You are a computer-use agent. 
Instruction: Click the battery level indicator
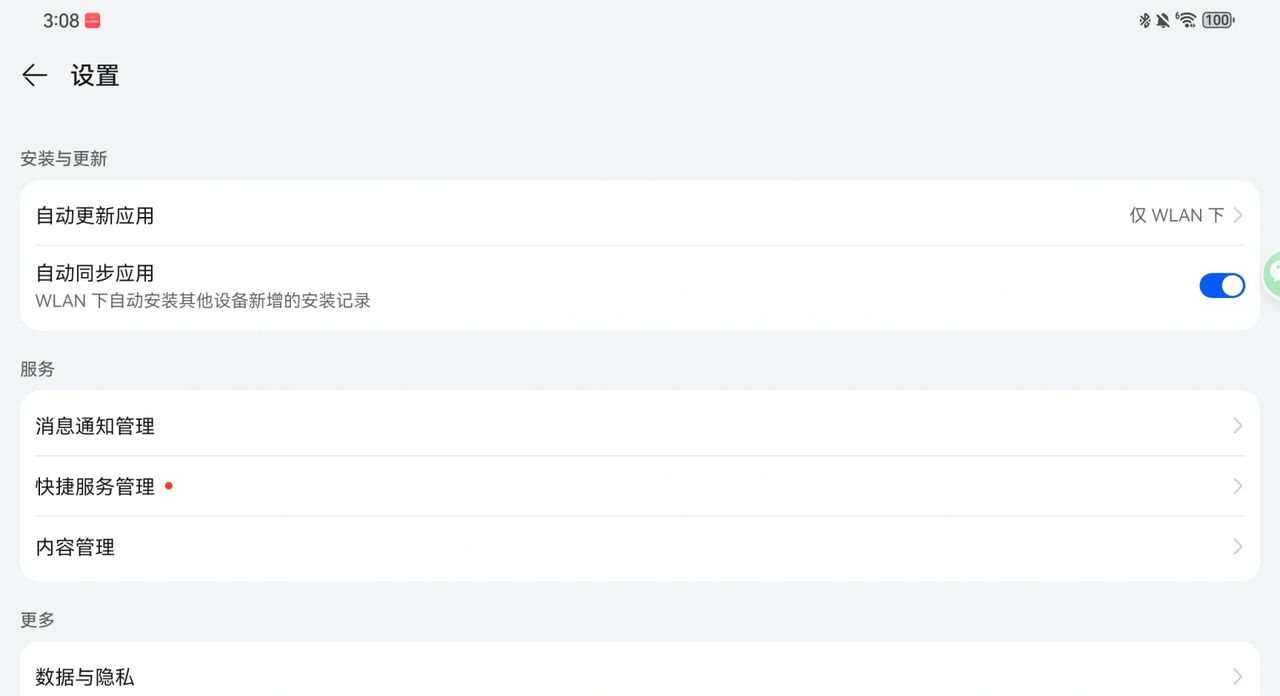click(x=1218, y=20)
